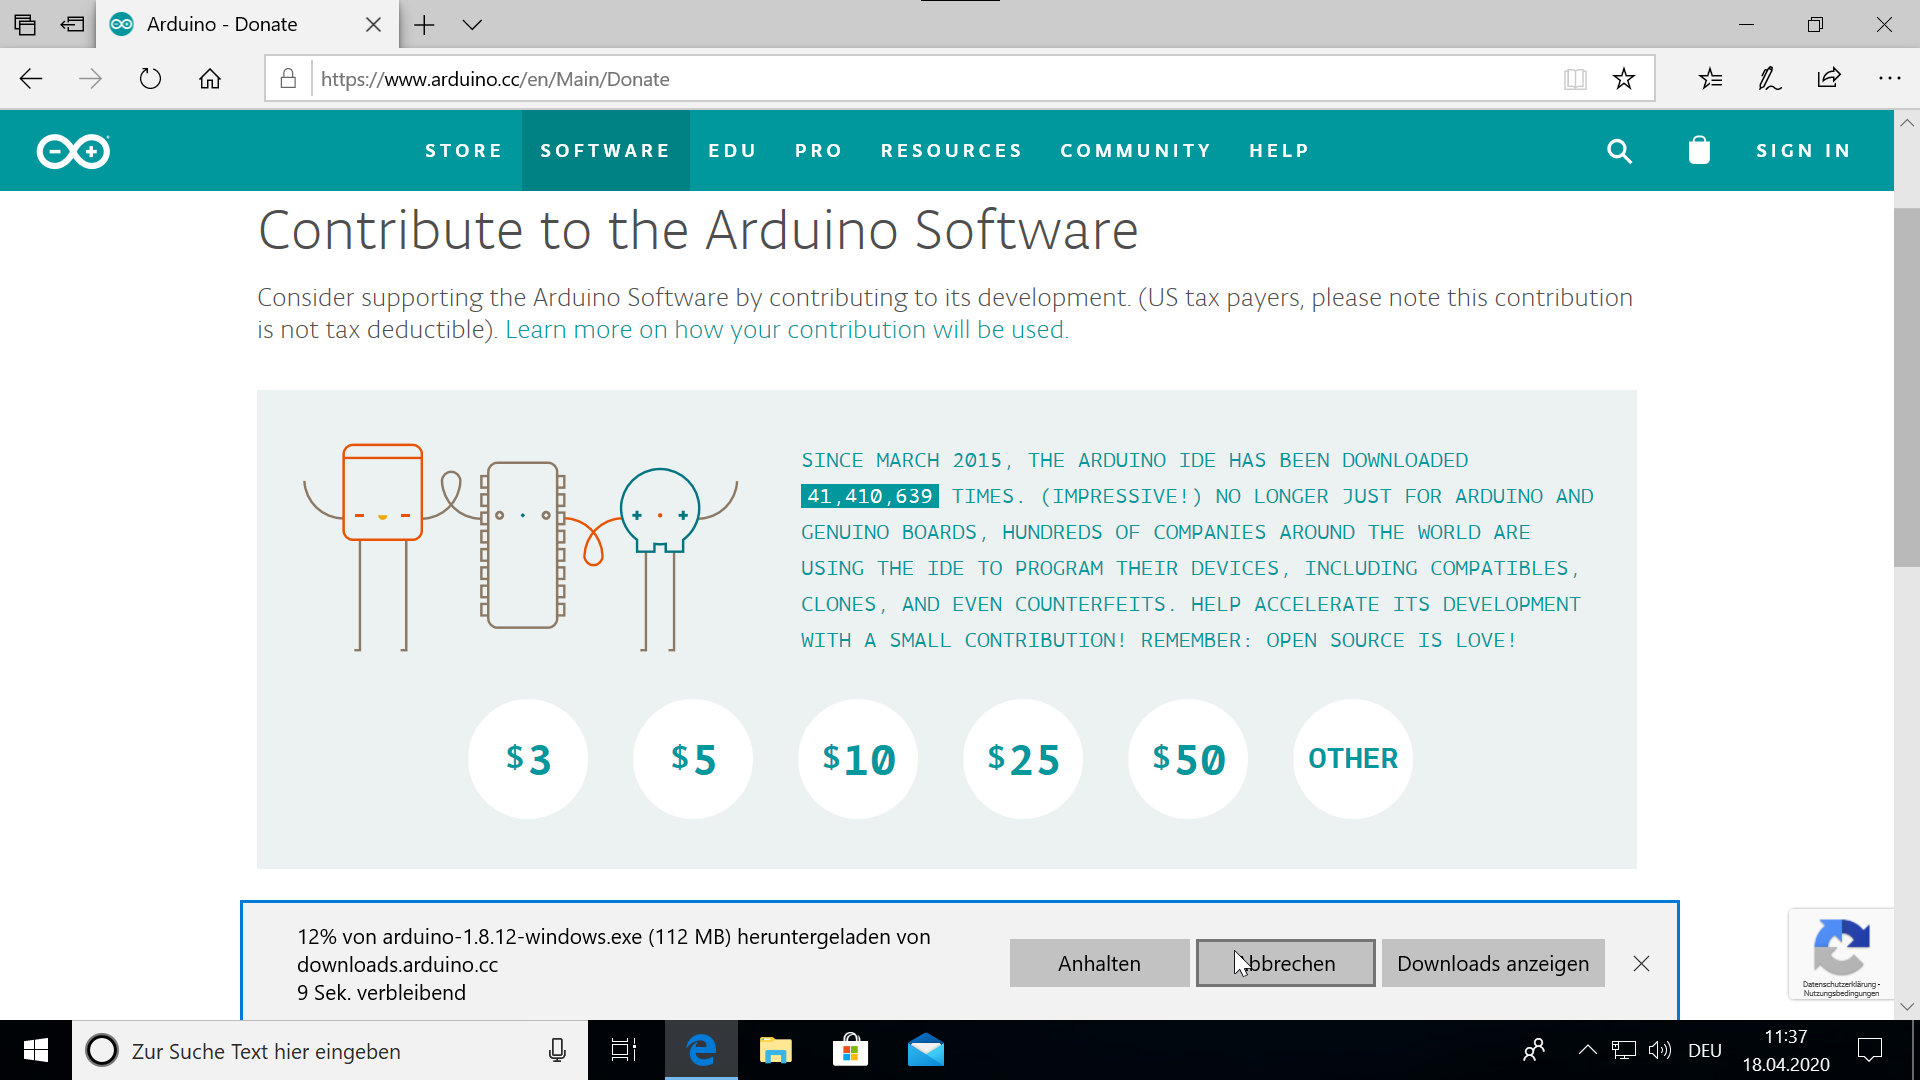Go back with browser back arrow
The height and width of the screenshot is (1080, 1920).
tap(31, 79)
